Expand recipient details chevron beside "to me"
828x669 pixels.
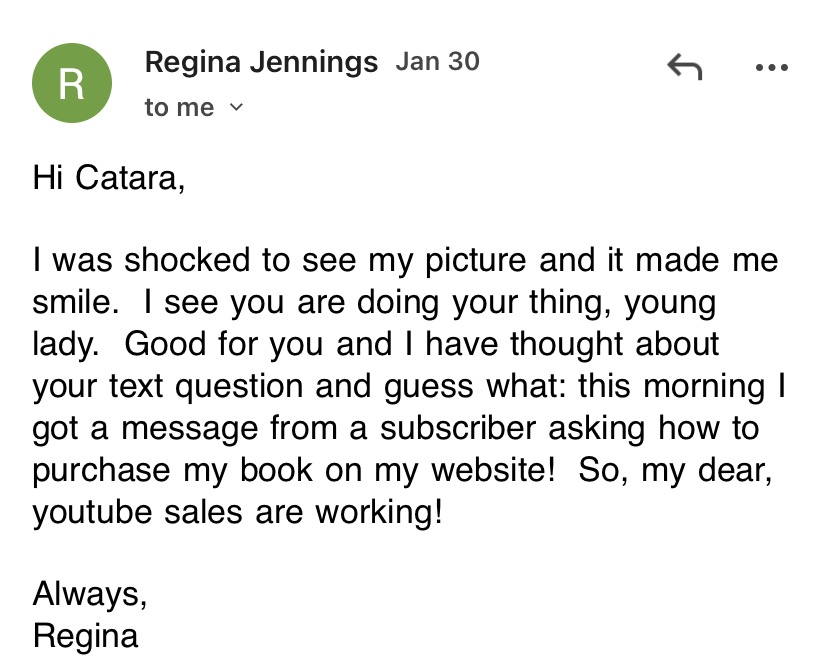pos(236,107)
